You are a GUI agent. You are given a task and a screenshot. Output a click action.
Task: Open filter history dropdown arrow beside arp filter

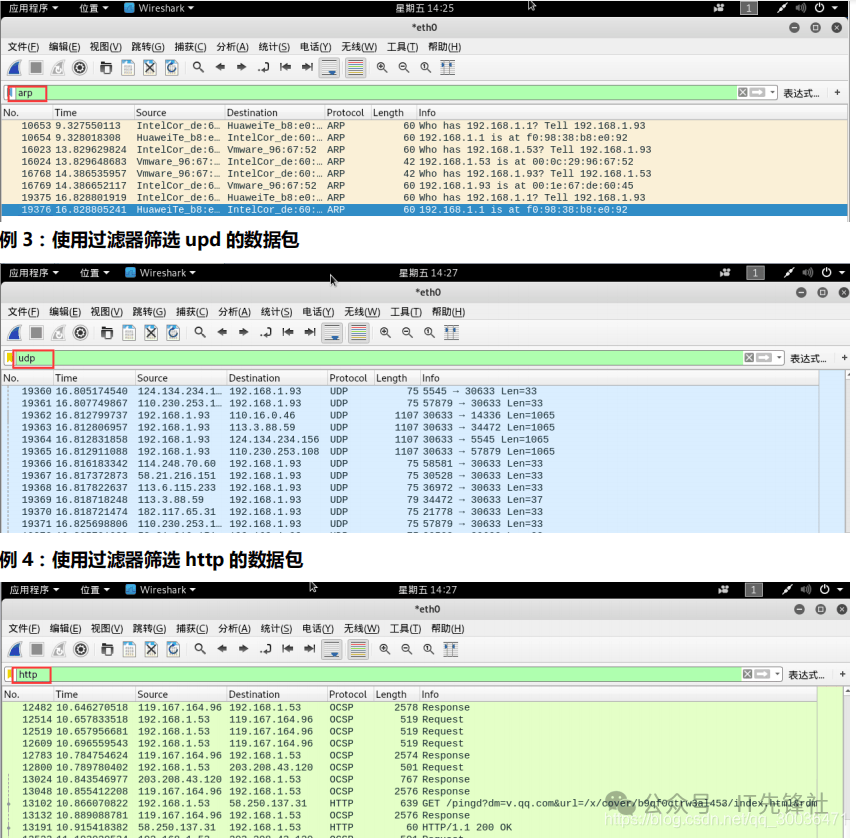point(772,93)
